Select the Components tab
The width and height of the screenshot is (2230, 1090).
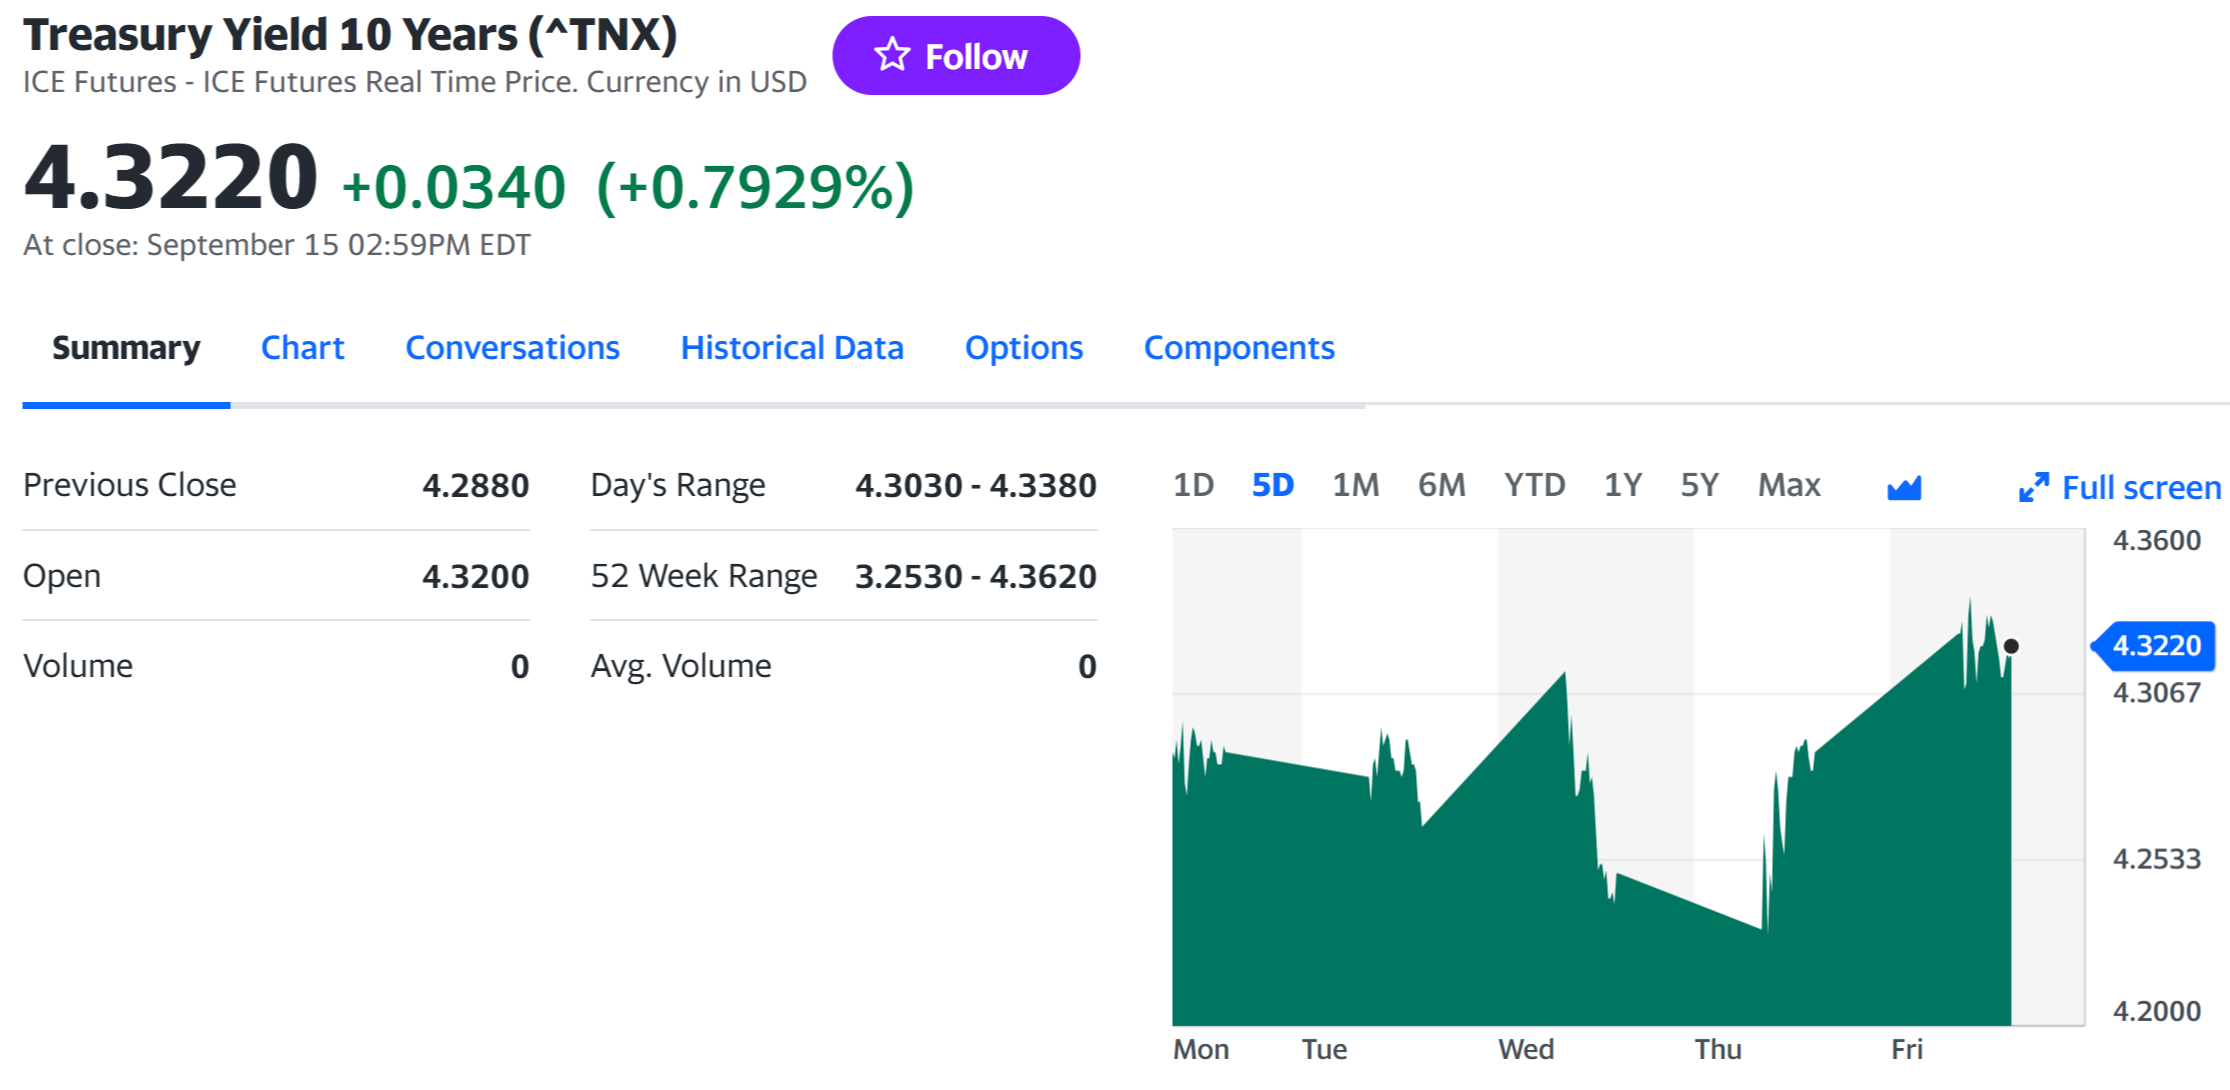click(x=1239, y=348)
